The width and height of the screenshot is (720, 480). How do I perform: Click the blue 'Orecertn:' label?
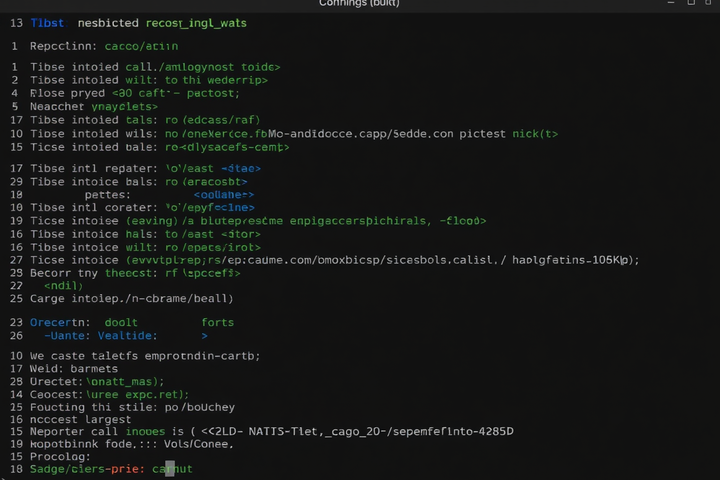click(x=60, y=322)
